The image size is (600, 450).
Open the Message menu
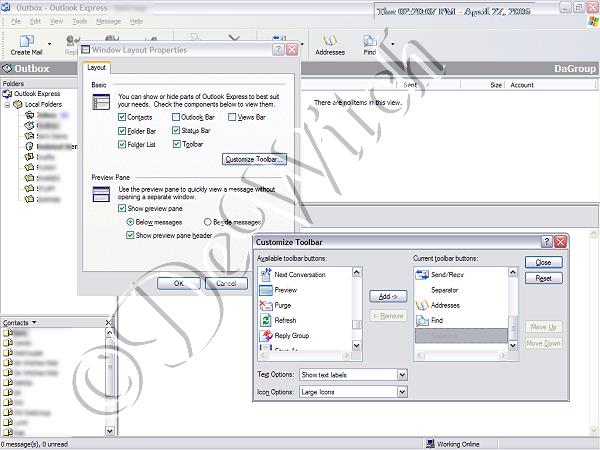[108, 20]
